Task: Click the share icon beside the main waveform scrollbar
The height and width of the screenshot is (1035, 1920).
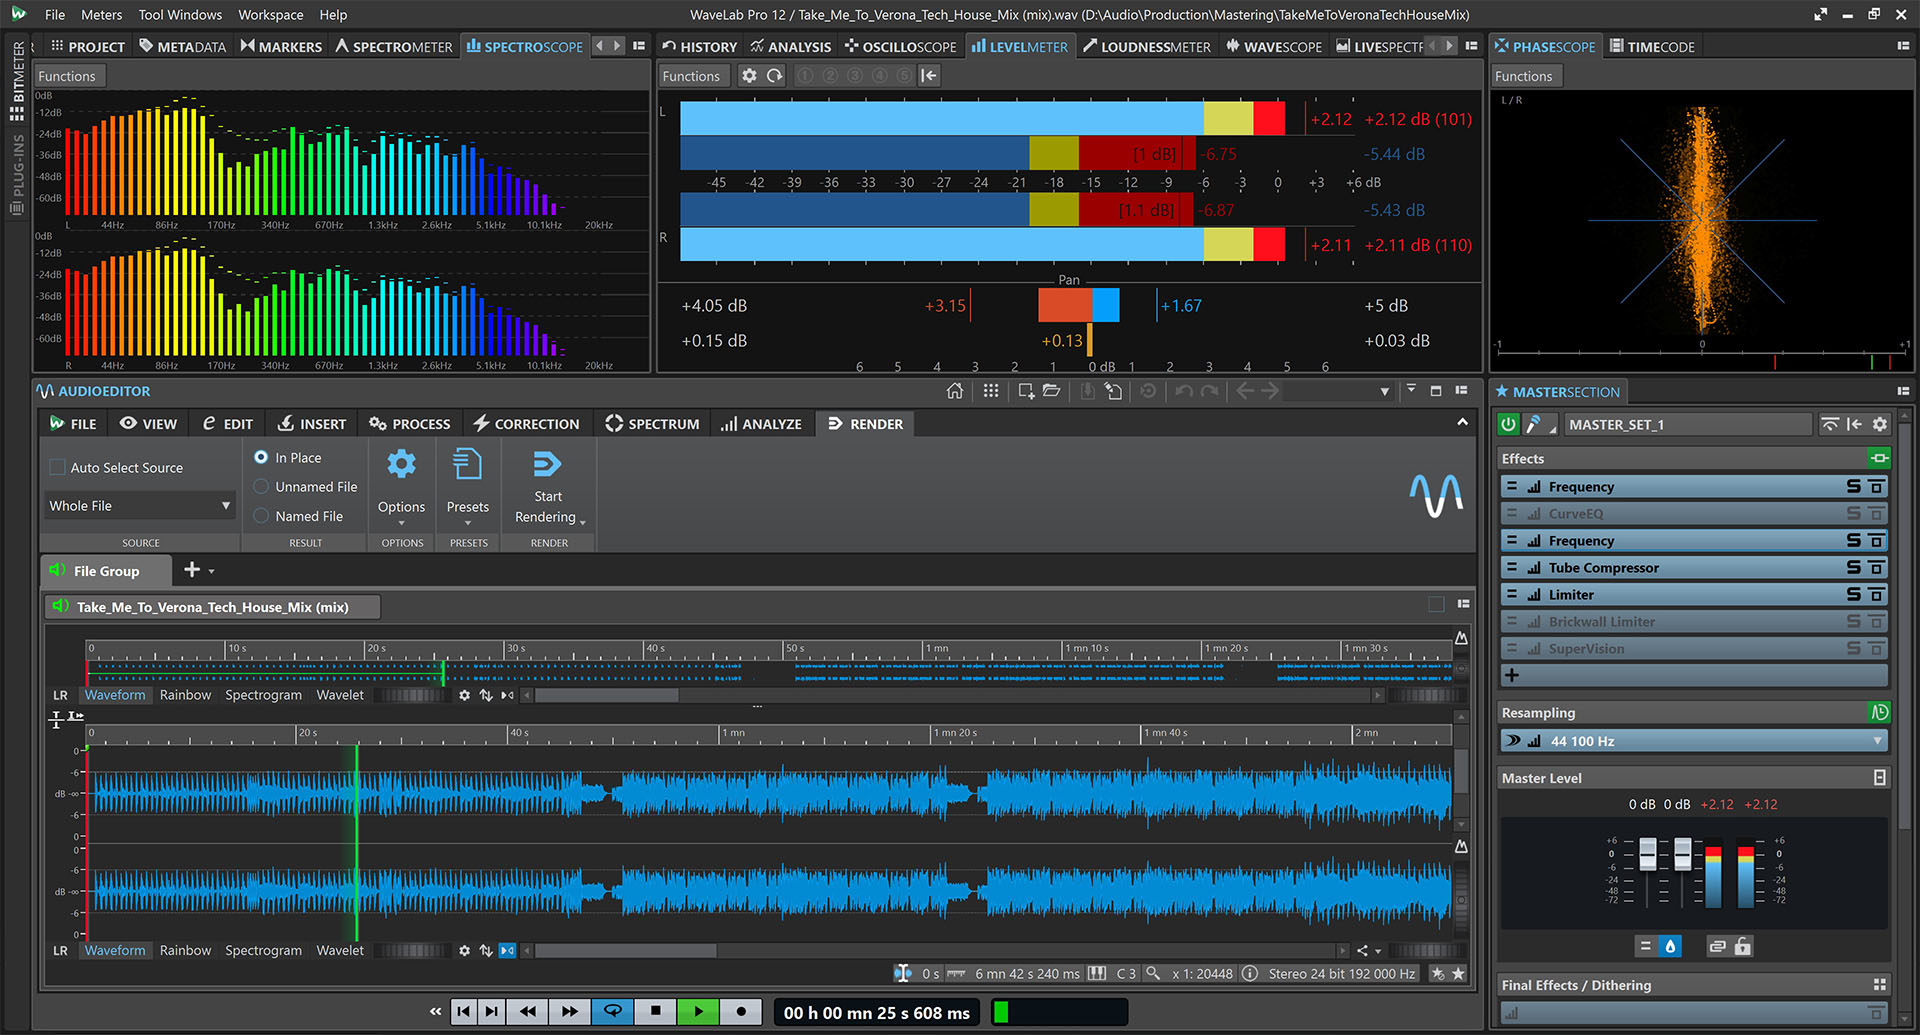Action: (x=1362, y=951)
